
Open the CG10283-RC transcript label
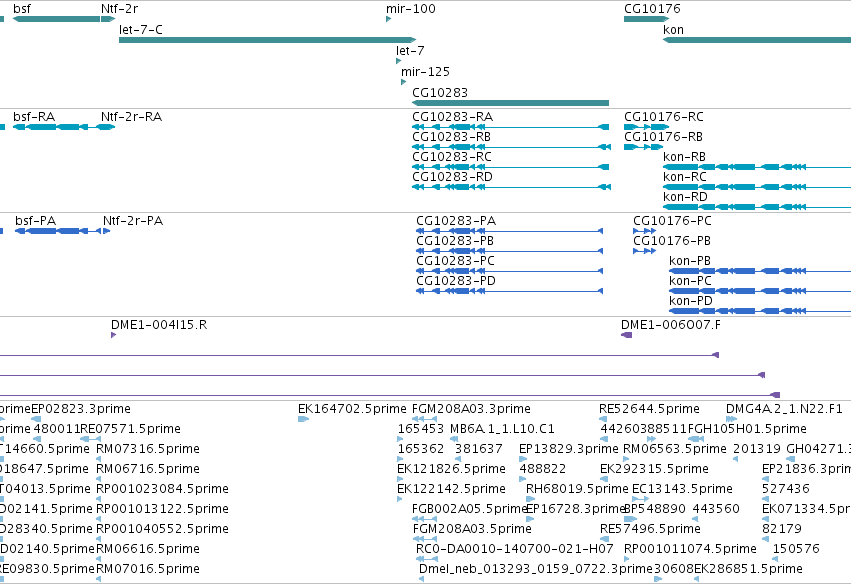click(452, 157)
